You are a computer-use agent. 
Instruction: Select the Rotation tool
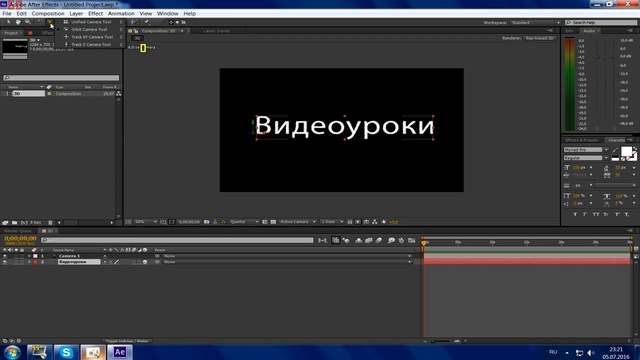click(x=40, y=22)
